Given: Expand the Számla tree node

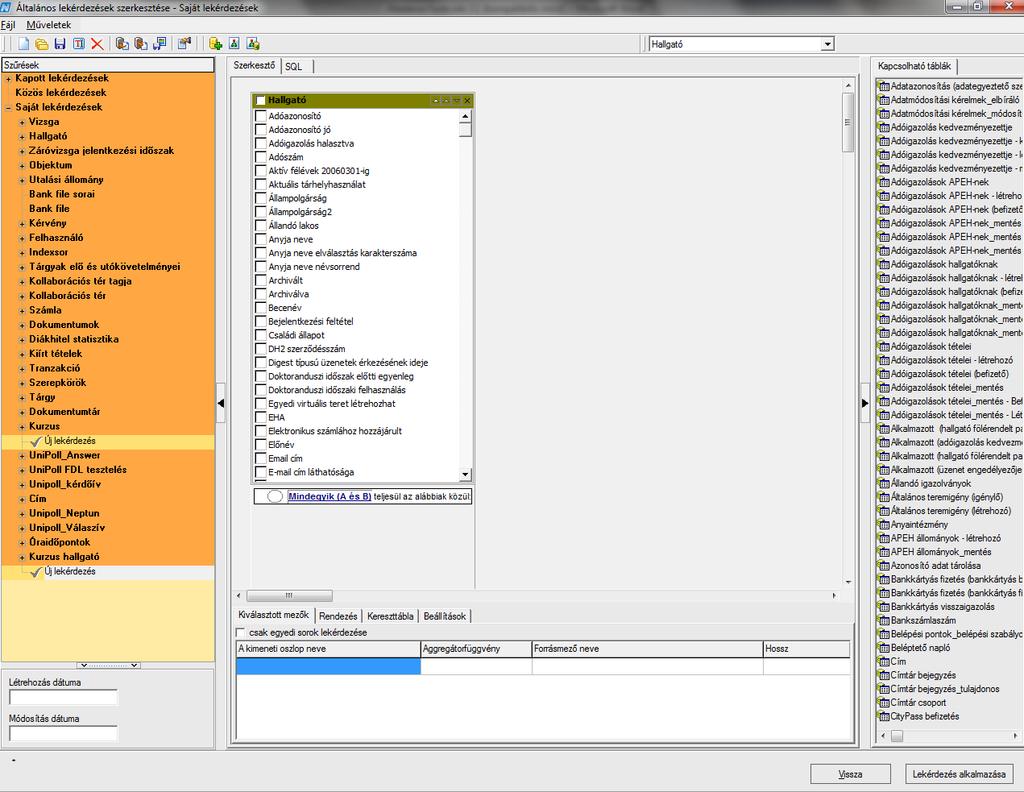Looking at the screenshot, I should pos(22,311).
